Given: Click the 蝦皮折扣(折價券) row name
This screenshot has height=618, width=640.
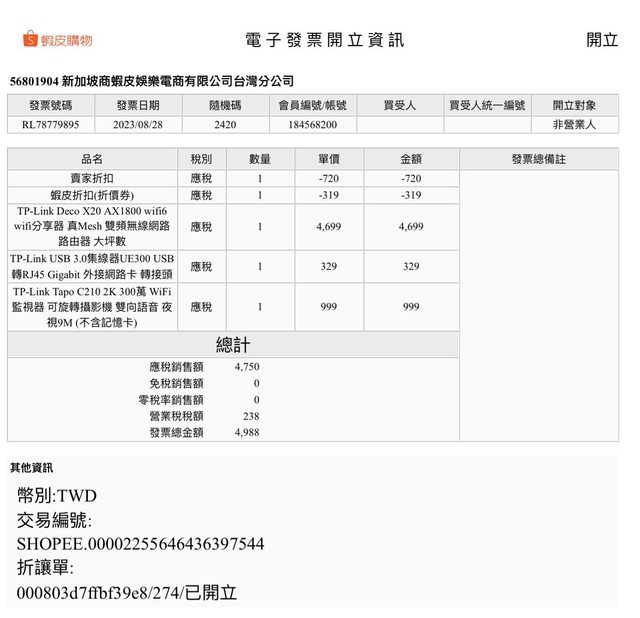Looking at the screenshot, I should tap(92, 195).
